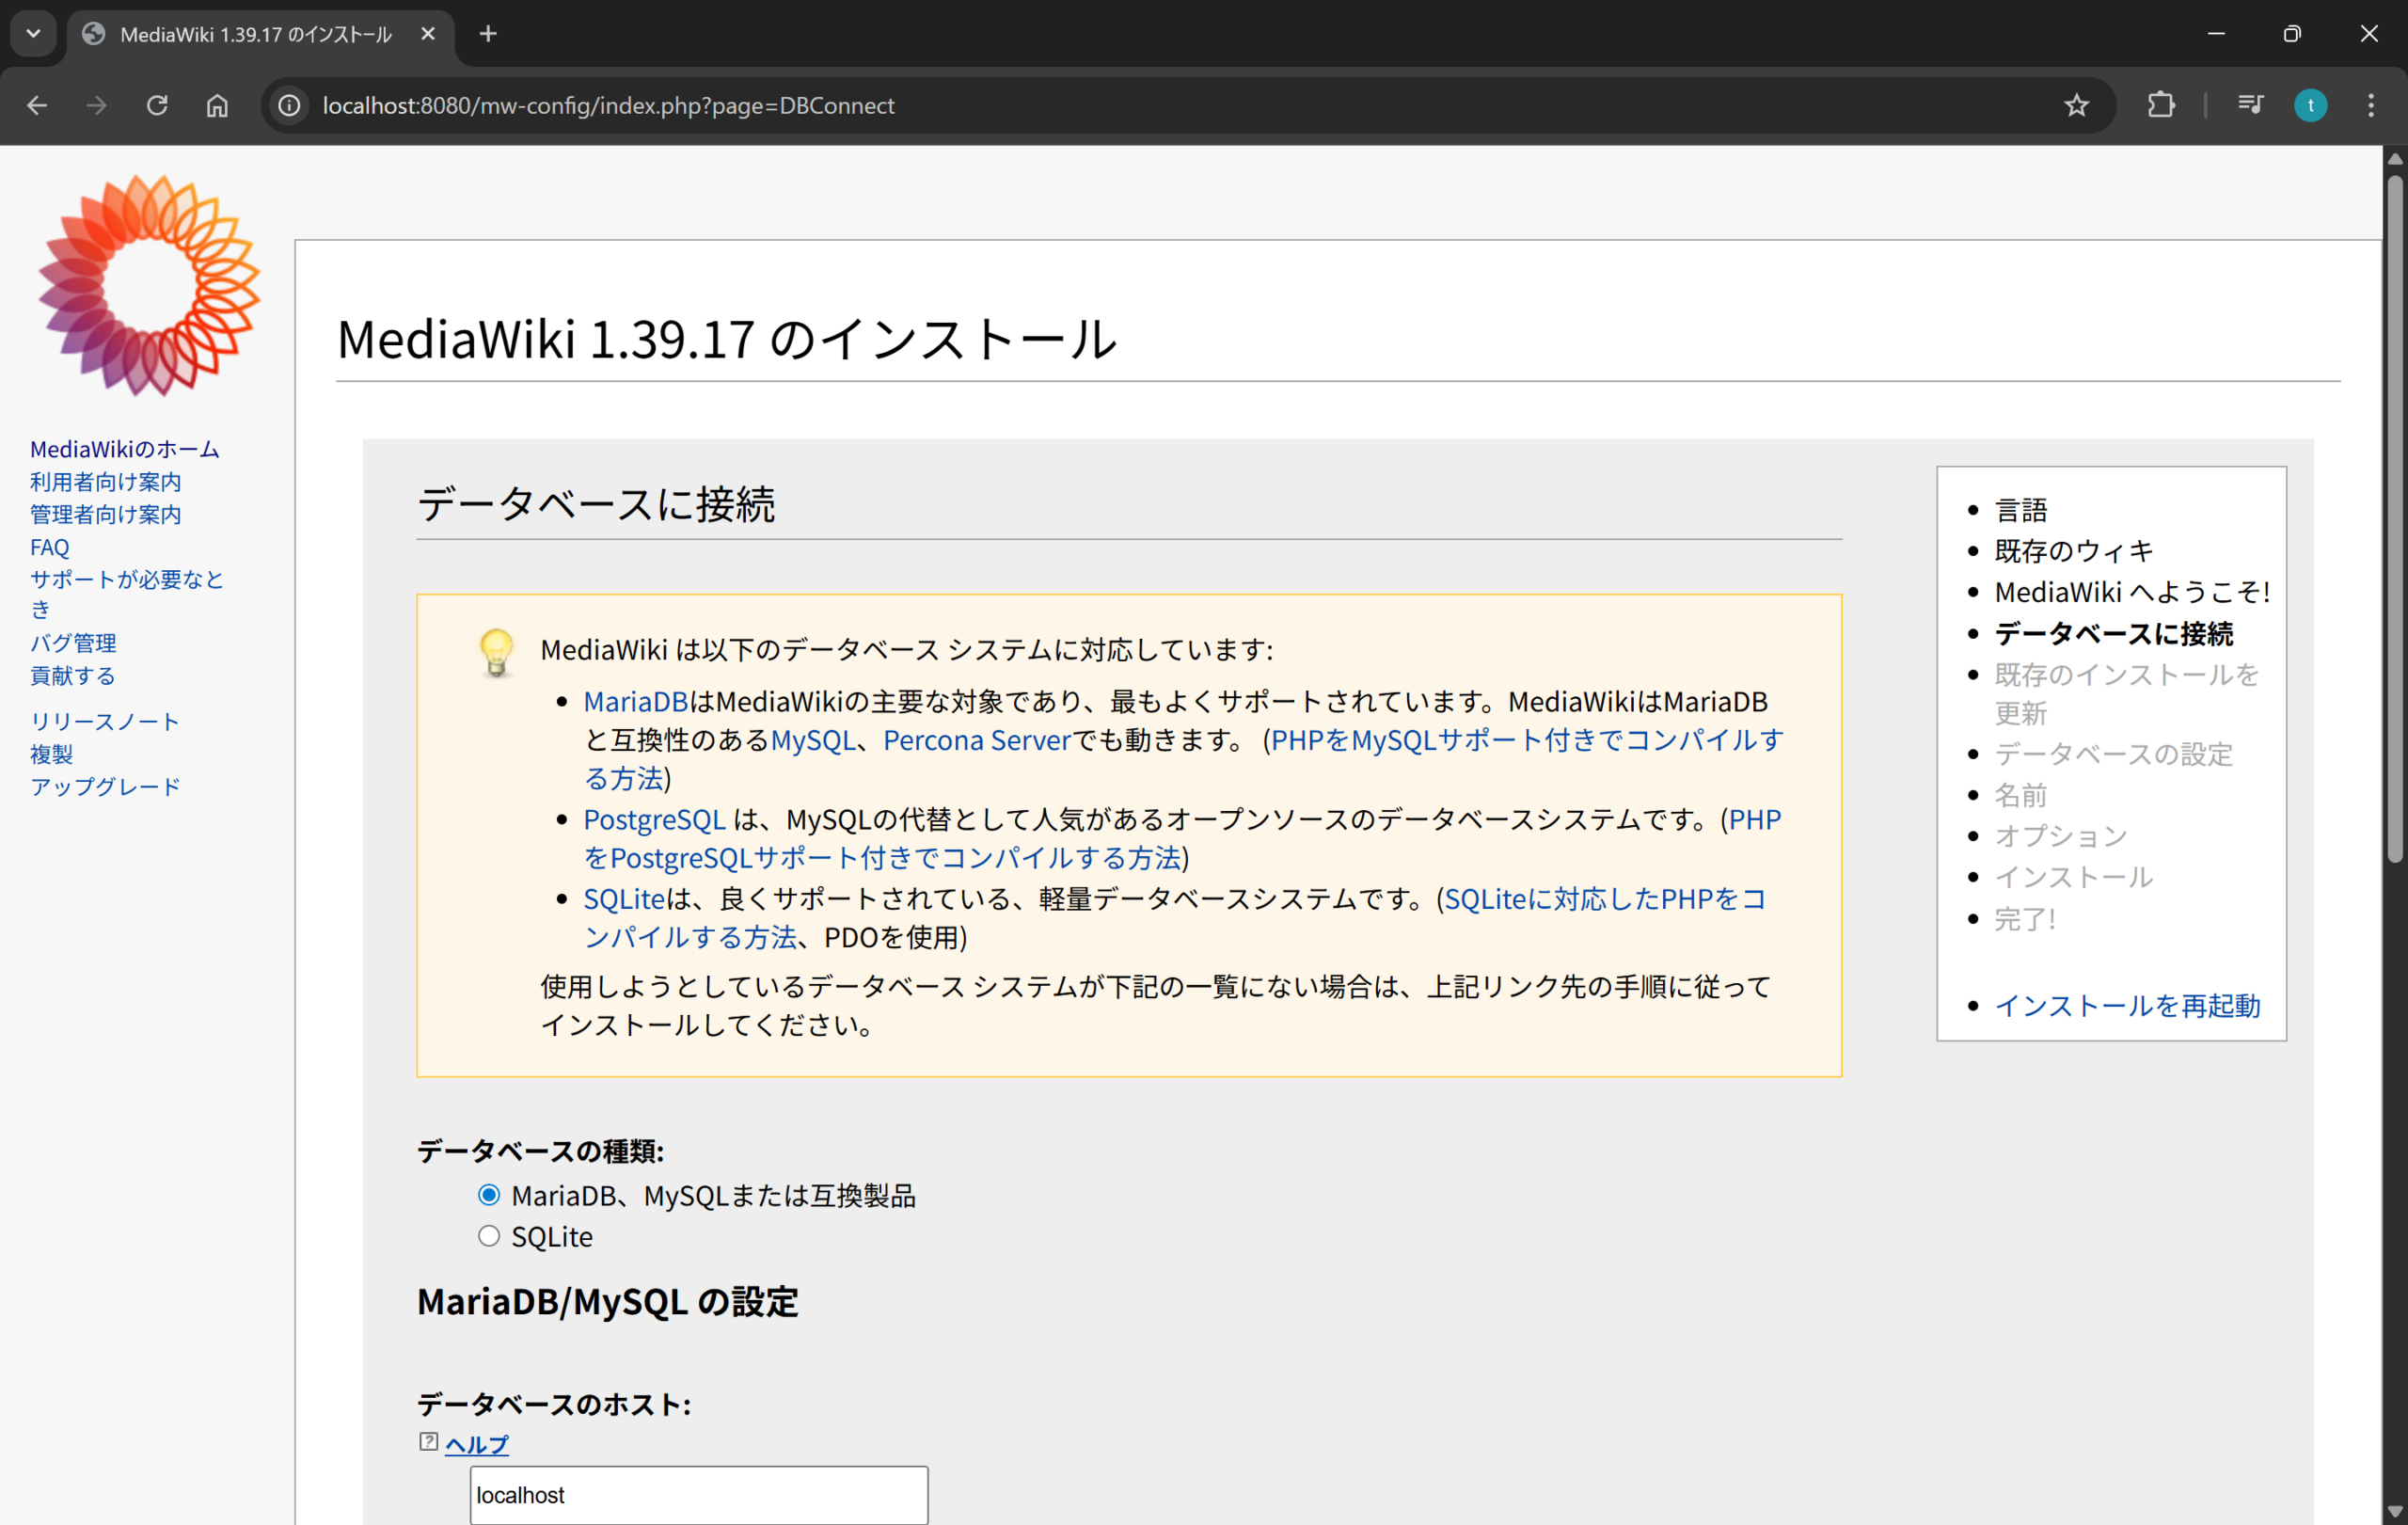Open the PostgreSQL link in the info box
The width and height of the screenshot is (2408, 1525).
(x=654, y=819)
